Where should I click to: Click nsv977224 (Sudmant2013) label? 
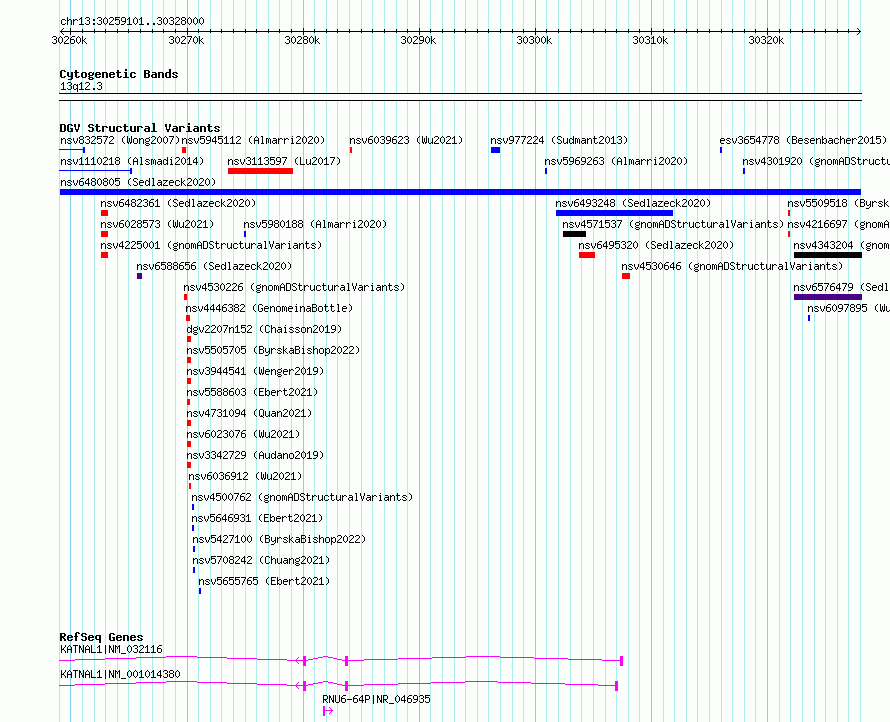559,140
